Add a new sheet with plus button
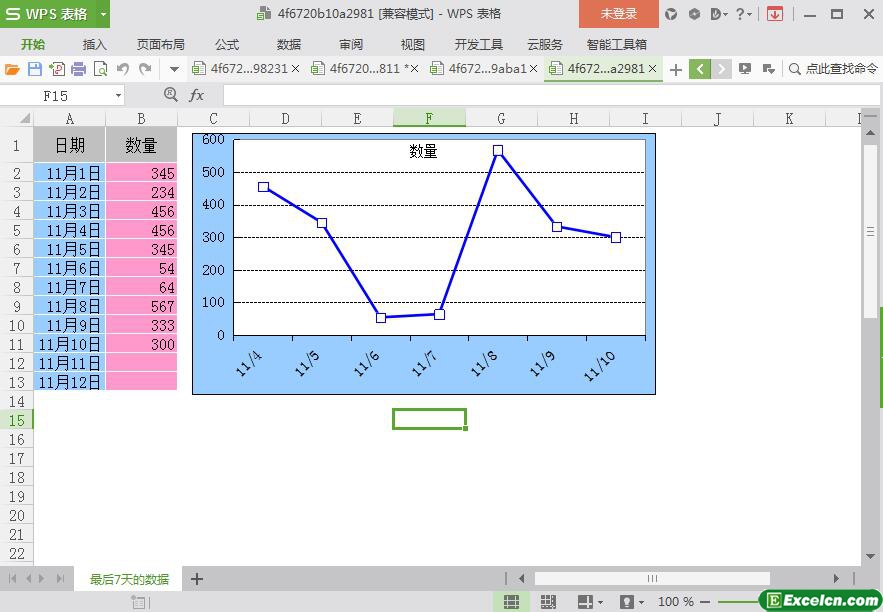The width and height of the screenshot is (883, 612). 197,579
